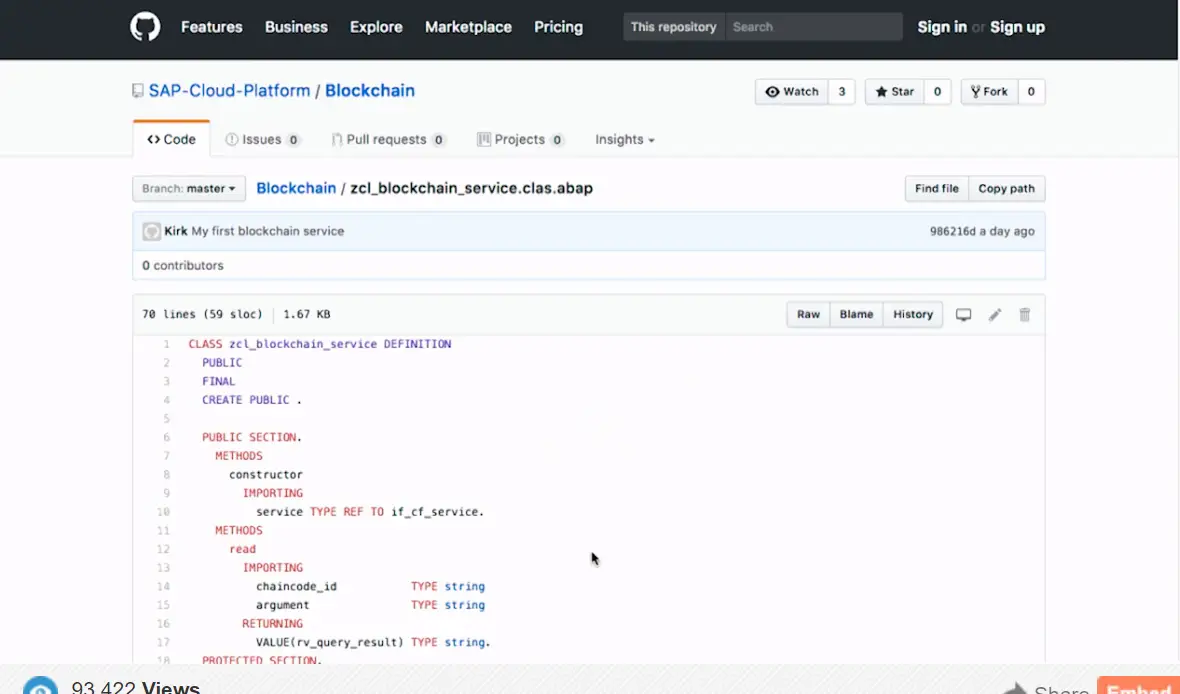The image size is (1180, 694).
Task: Go to Features in top navigation
Action: (x=211, y=27)
